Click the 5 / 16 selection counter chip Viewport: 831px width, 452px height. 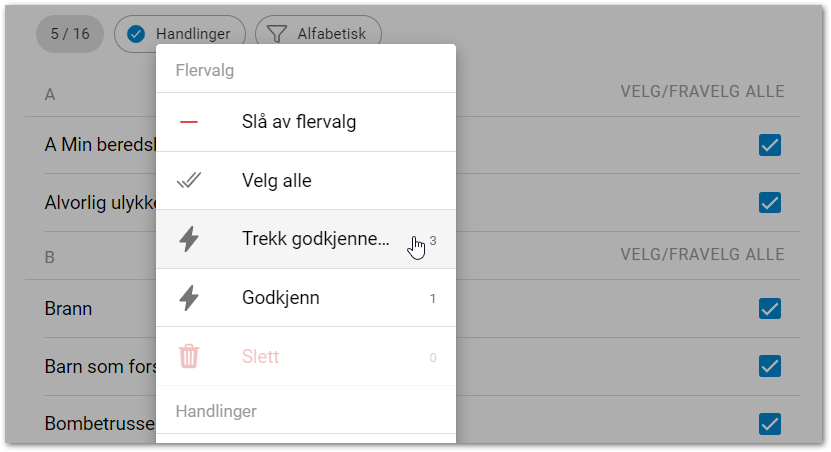tap(70, 34)
